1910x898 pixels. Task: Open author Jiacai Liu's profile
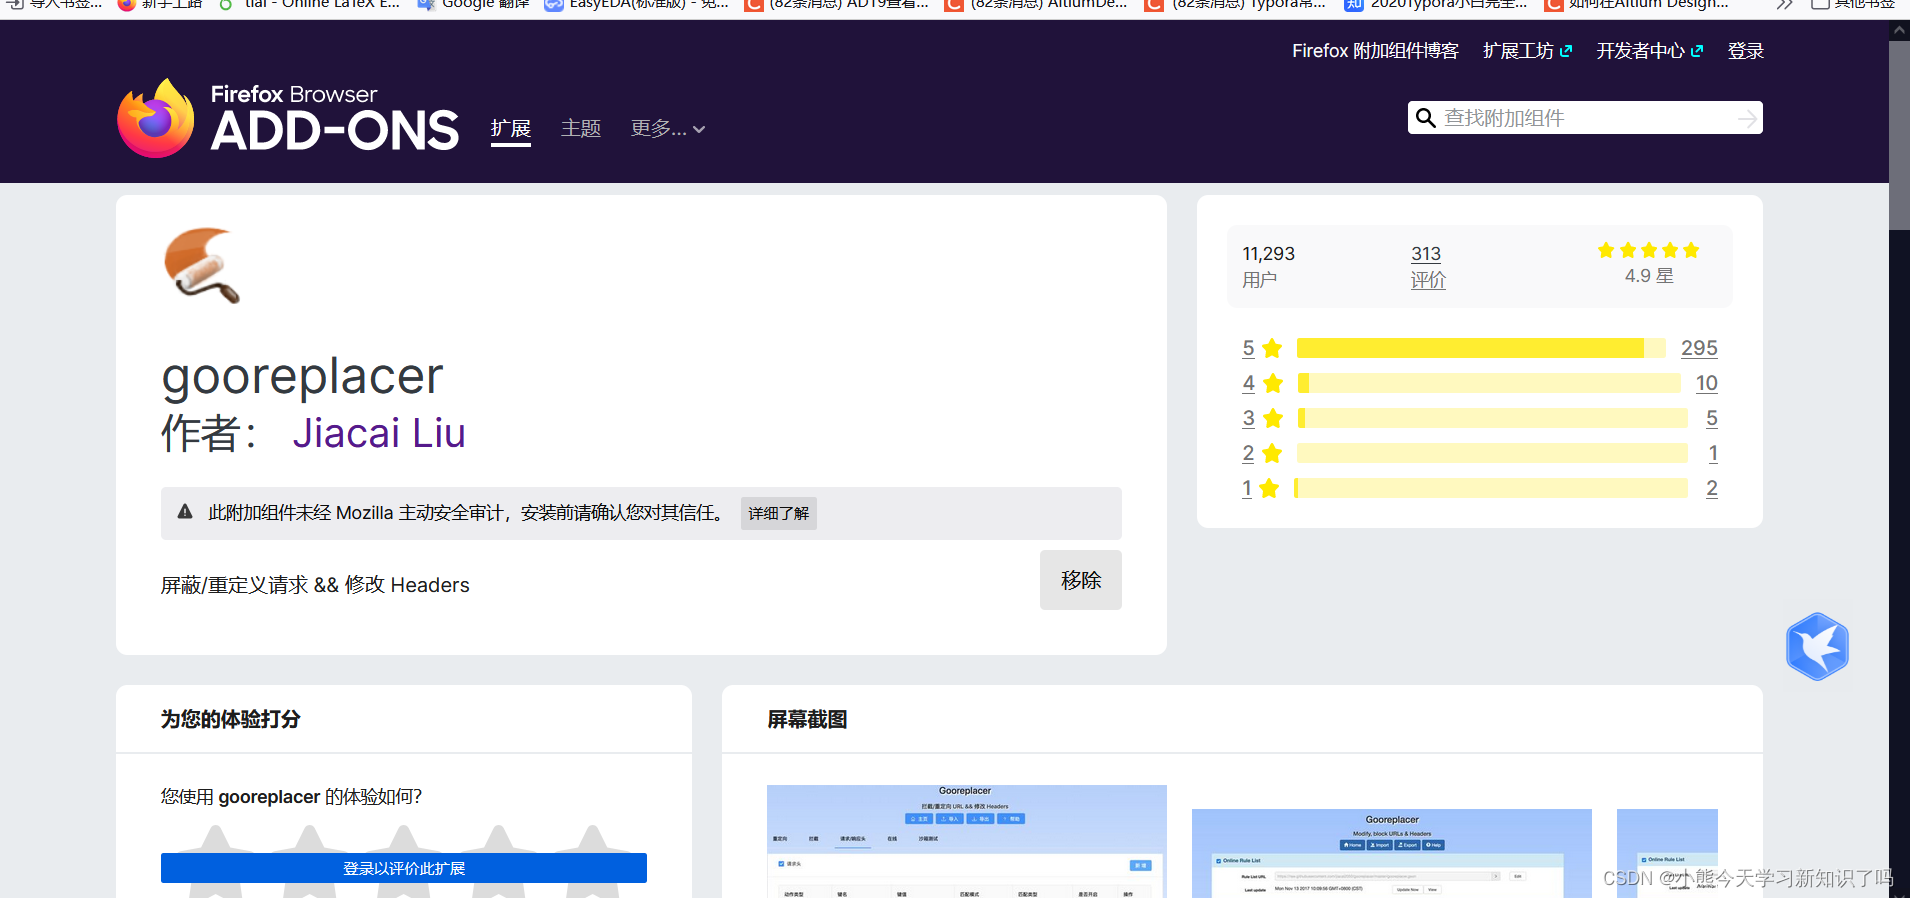pyautogui.click(x=379, y=433)
